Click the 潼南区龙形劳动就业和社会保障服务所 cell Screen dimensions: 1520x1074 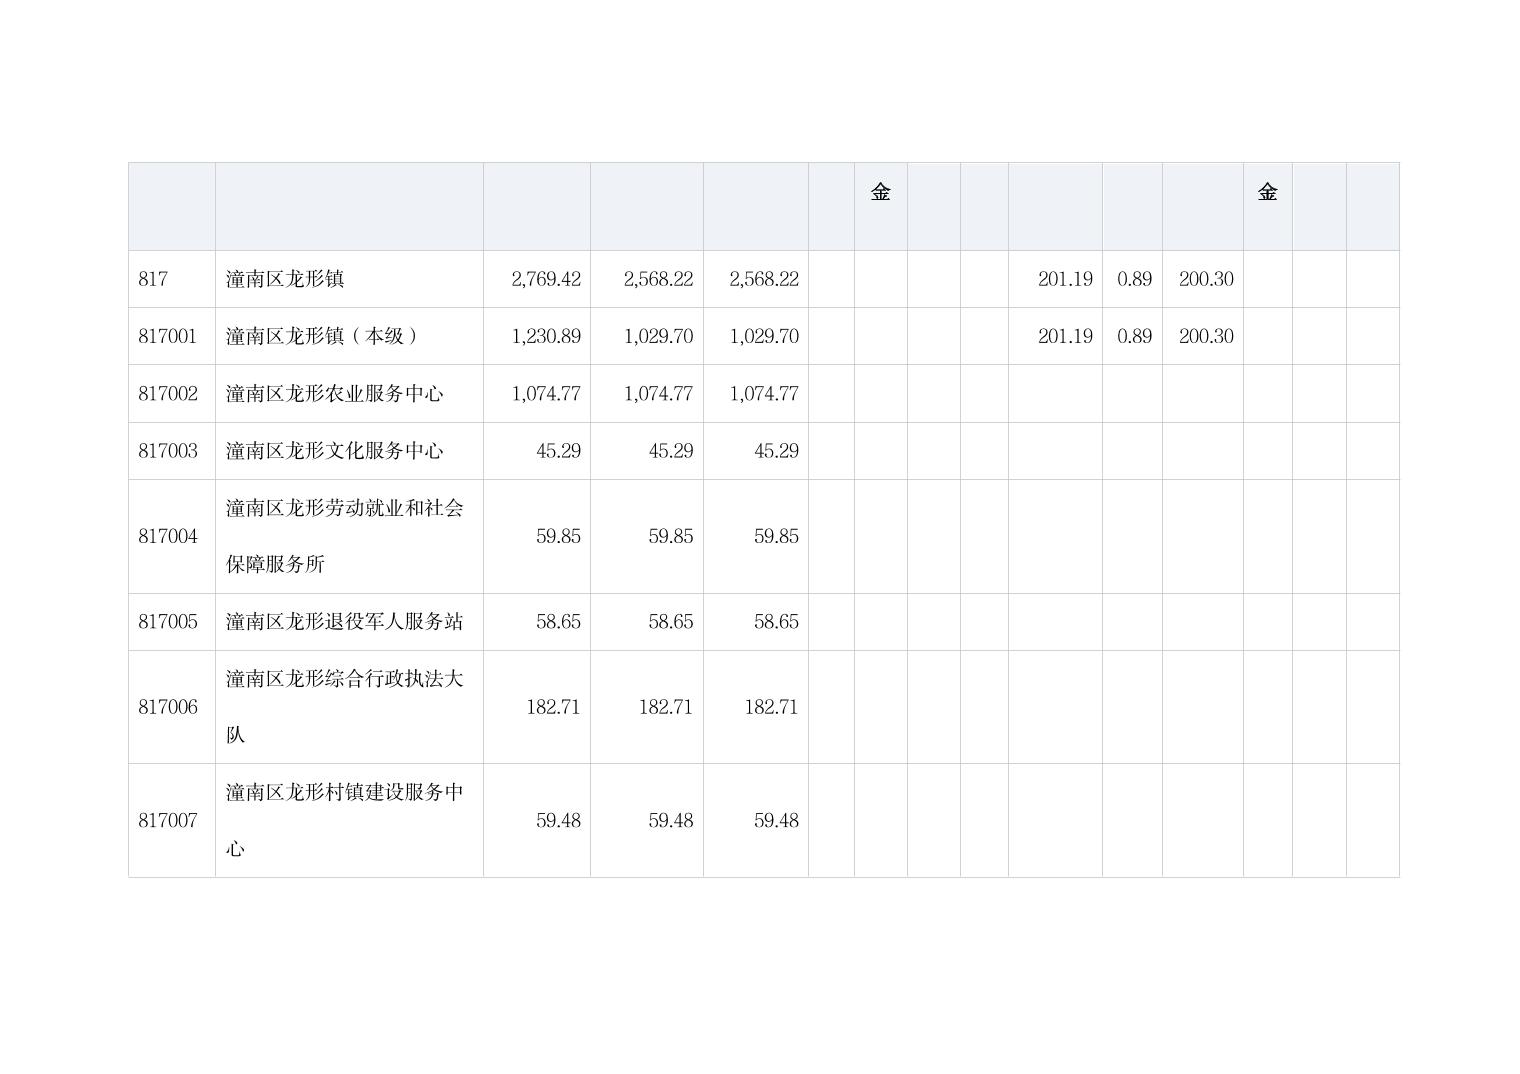[x=344, y=536]
